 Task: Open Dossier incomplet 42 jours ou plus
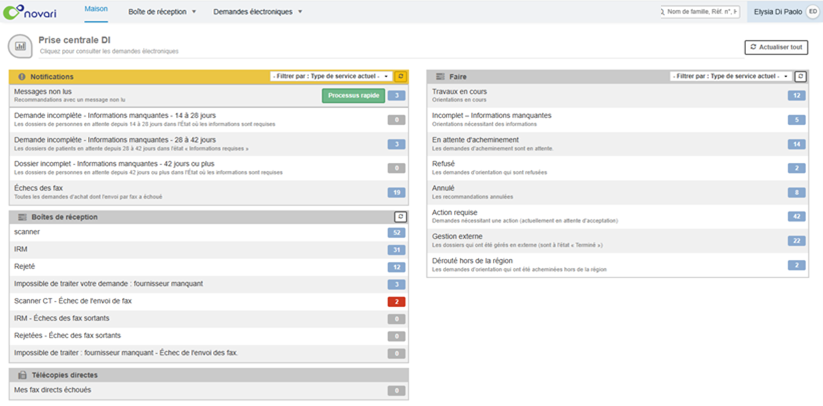pyautogui.click(x=208, y=168)
